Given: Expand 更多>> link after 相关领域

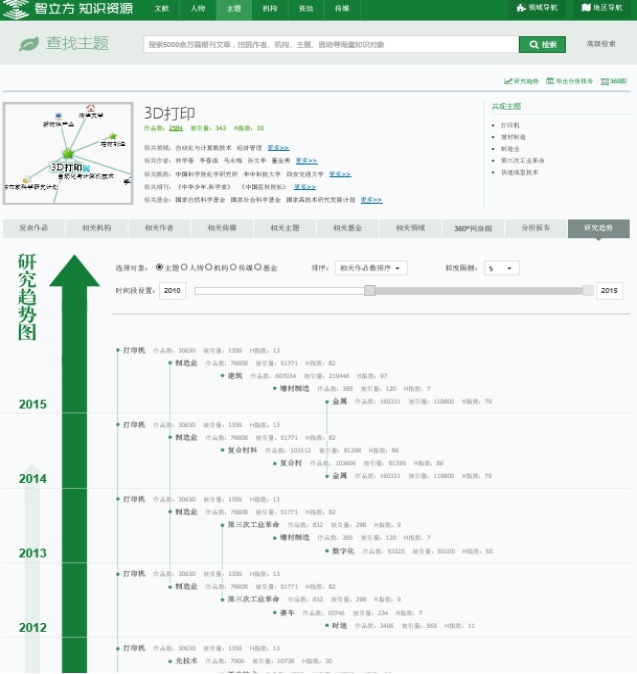Looking at the screenshot, I should [x=278, y=147].
